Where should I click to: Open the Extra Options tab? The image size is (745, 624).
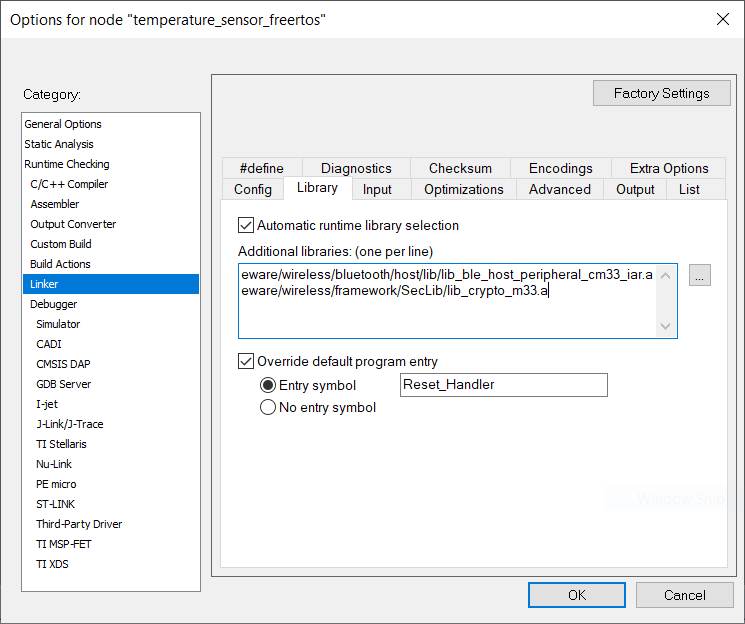668,168
